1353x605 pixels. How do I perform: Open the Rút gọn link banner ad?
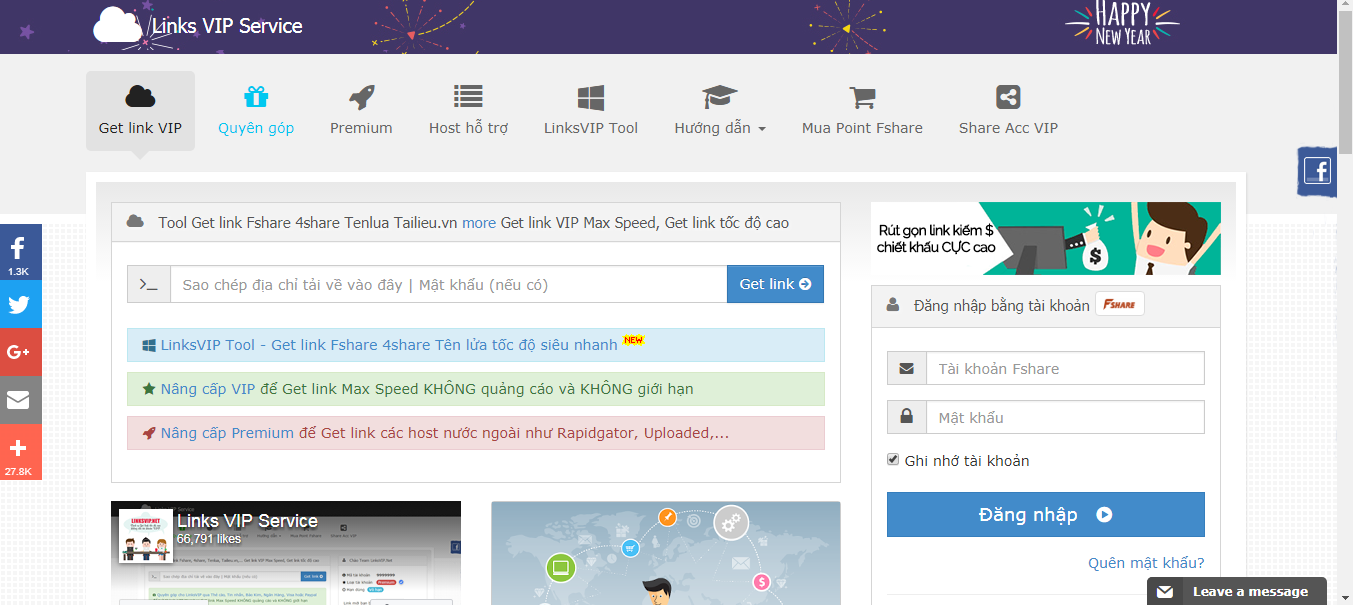pos(1045,238)
